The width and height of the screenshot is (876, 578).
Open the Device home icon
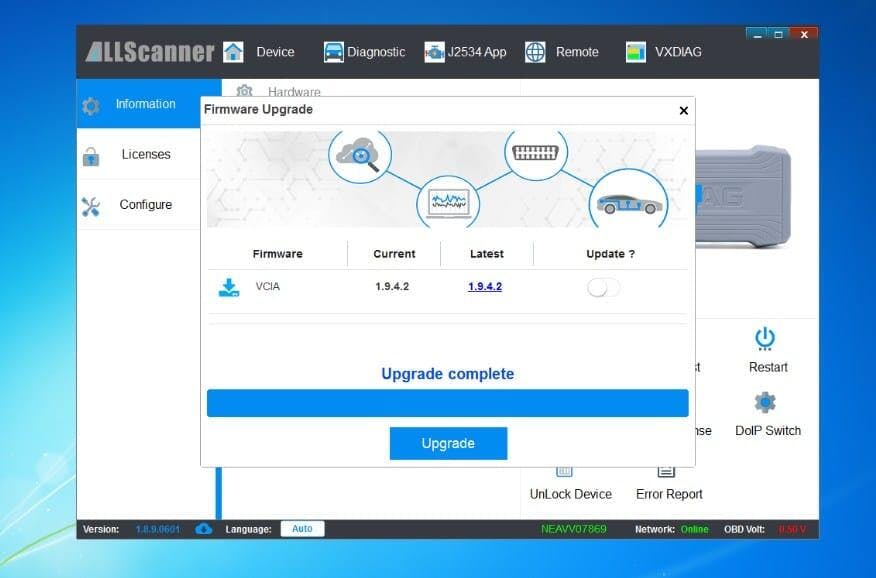(233, 52)
